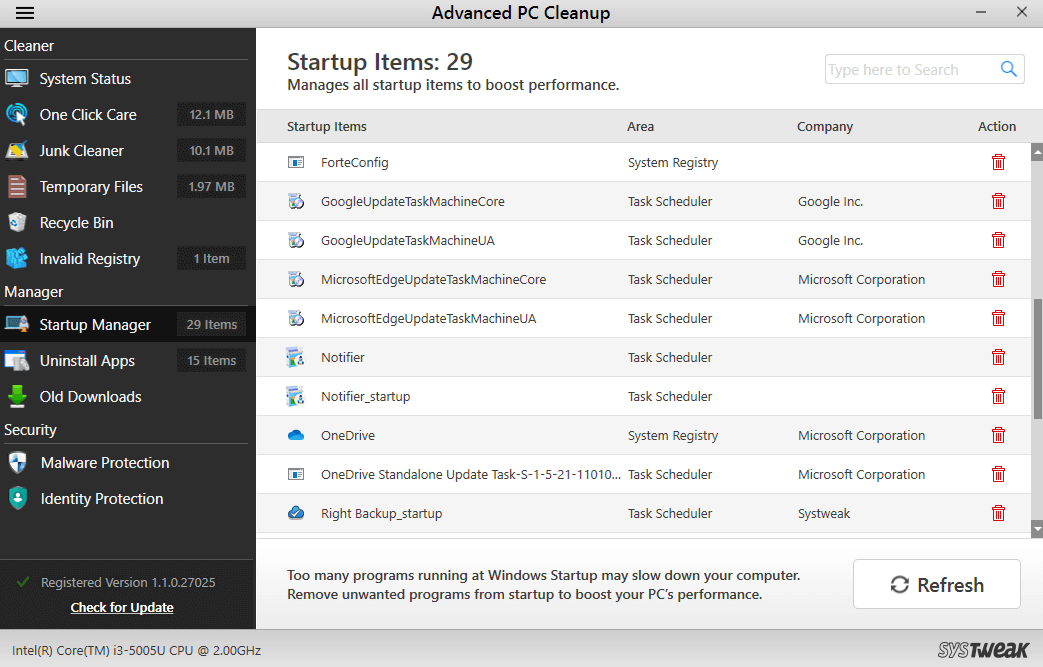The image size is (1043, 667).
Task: Open the Check for Update link
Action: (121, 607)
